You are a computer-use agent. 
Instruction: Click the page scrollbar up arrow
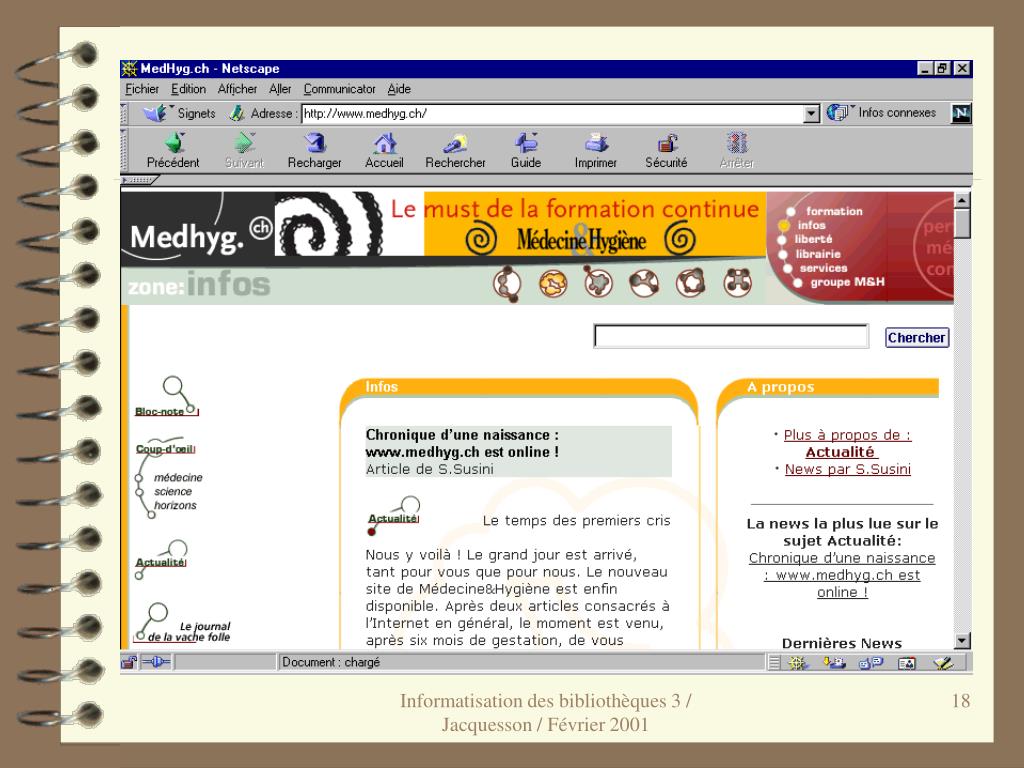pyautogui.click(x=961, y=200)
